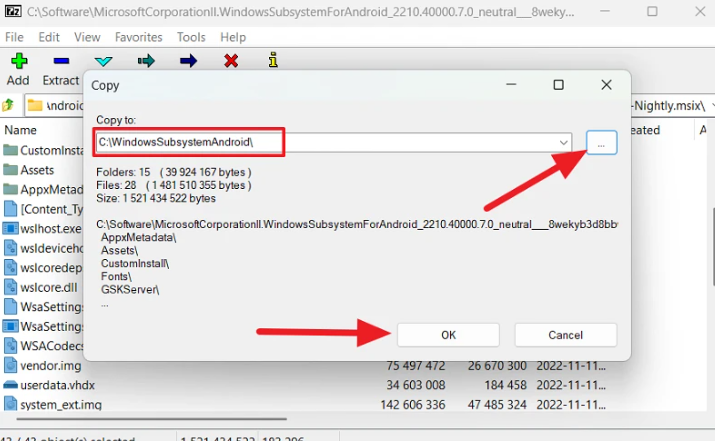Click the vendor.img file icon
Screen dimensions: 715x441
pyautogui.click(x=10, y=365)
